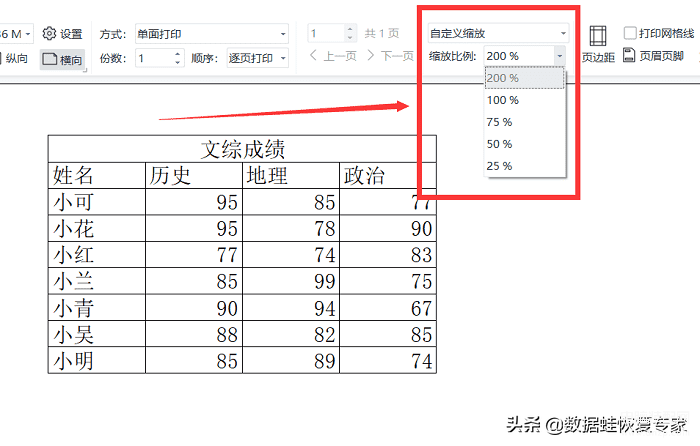Click the 历史 header cell
This screenshot has height=446, width=700.
tap(194, 175)
